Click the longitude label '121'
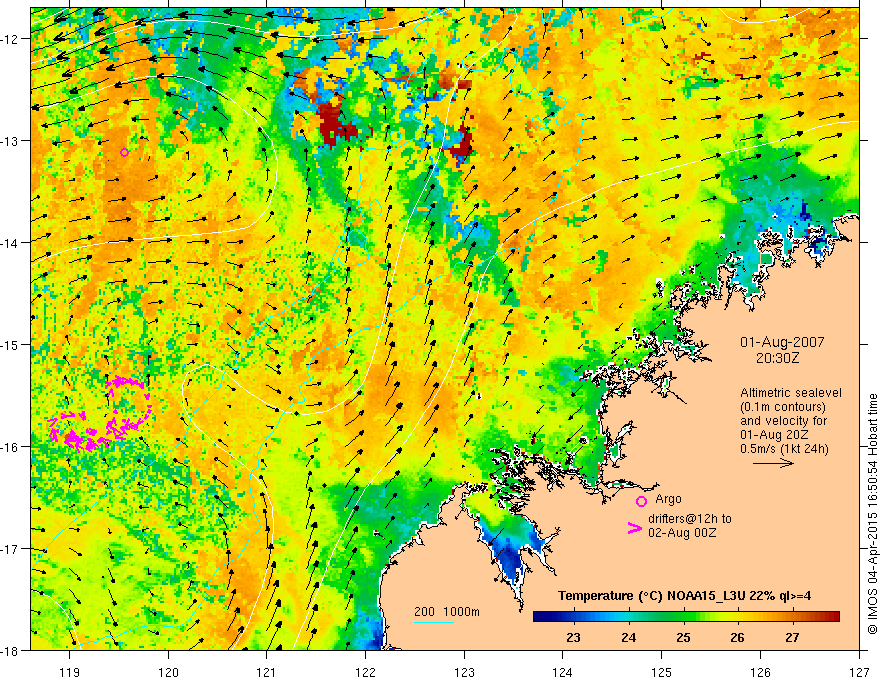 tap(267, 672)
